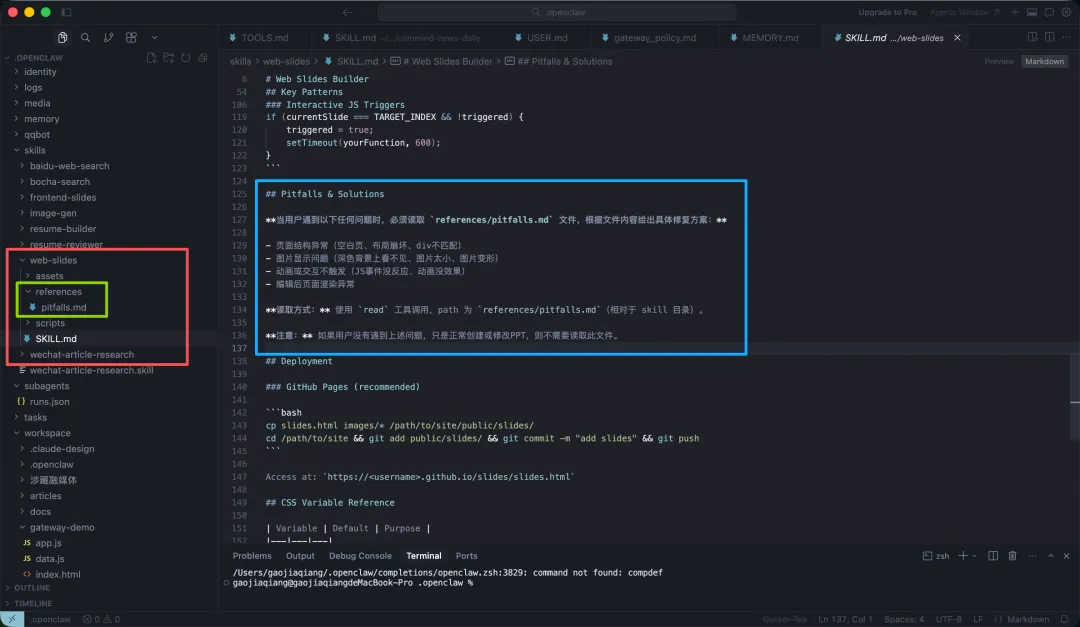Expand the TIMELINE section
Viewport: 1080px width, 627px height.
pos(32,604)
